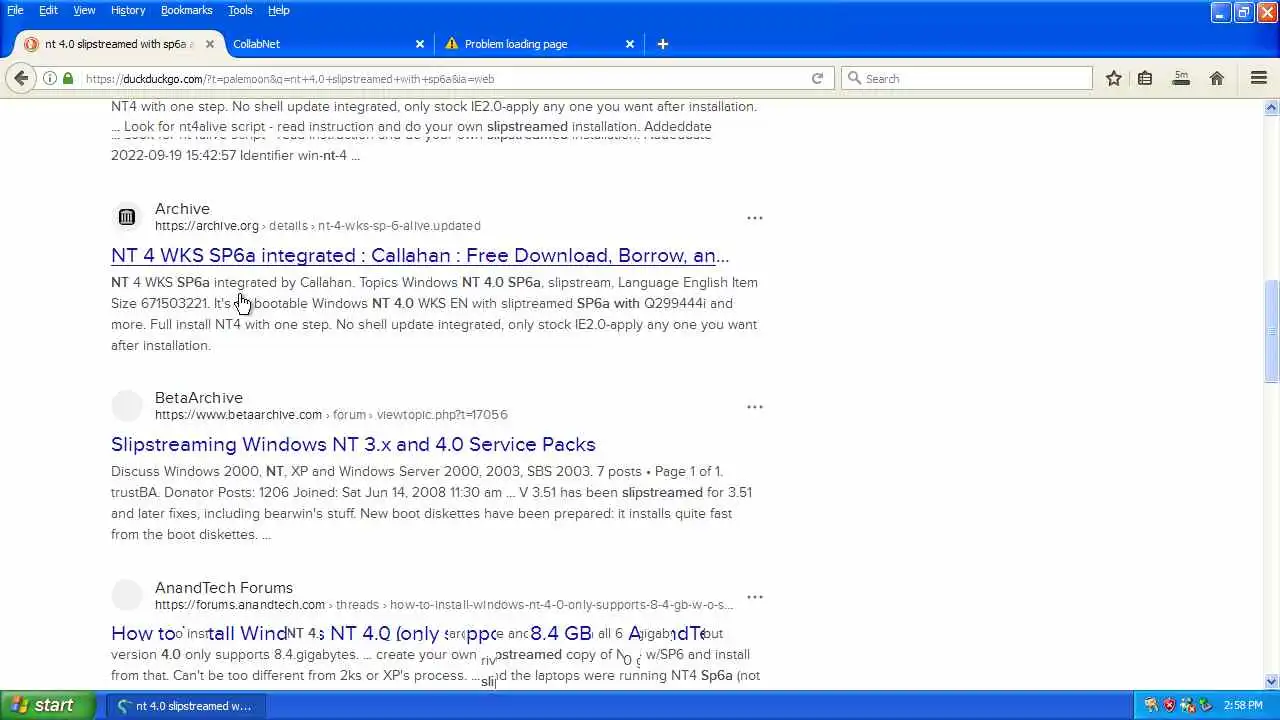The image size is (1280, 720).
Task: Click the 5m toolbar indicator icon
Action: pyautogui.click(x=1181, y=78)
